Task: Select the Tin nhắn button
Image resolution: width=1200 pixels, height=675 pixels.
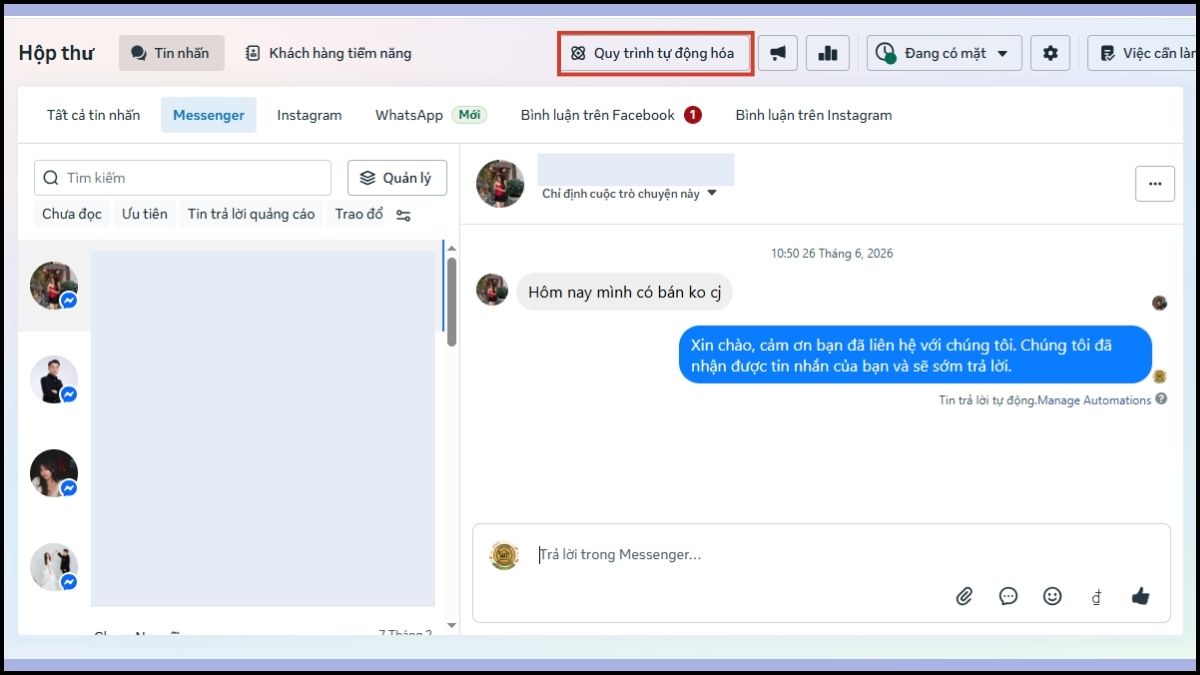Action: (x=172, y=53)
